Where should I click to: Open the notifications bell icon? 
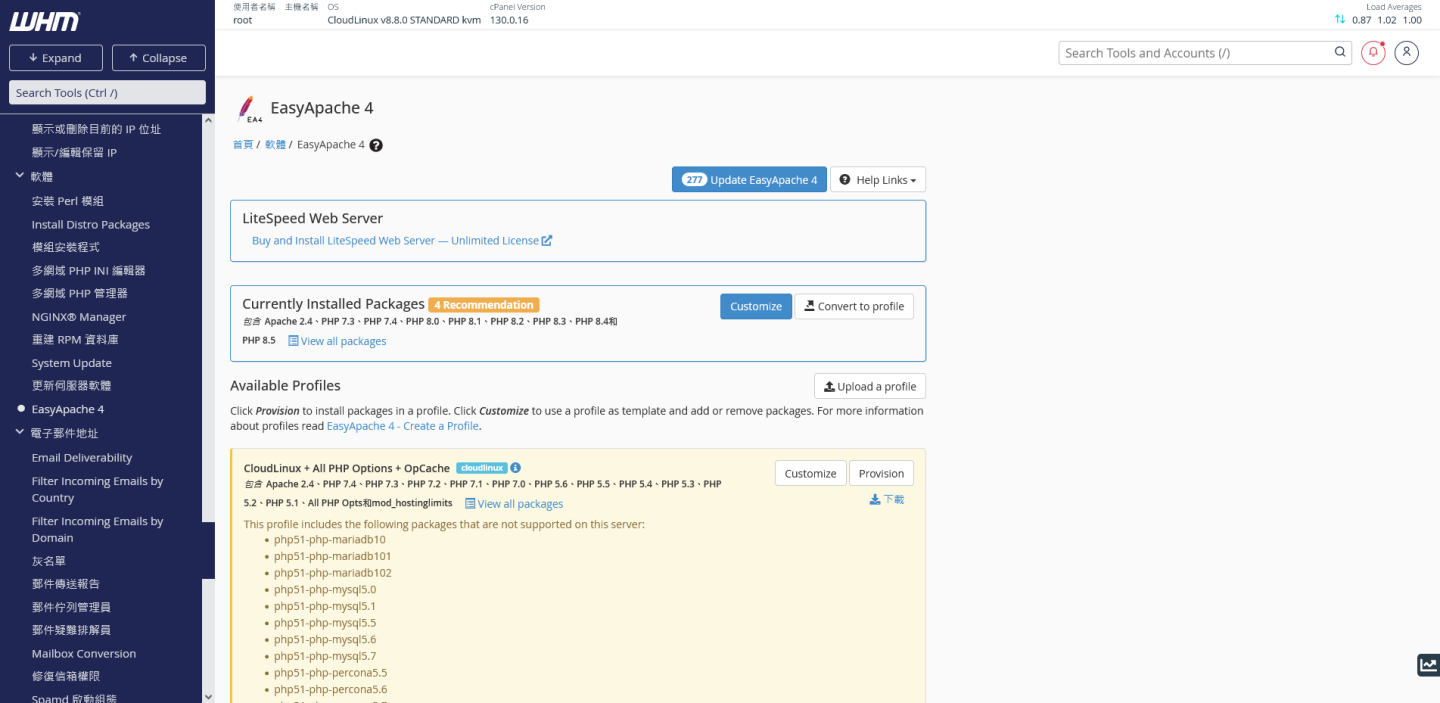[1373, 53]
